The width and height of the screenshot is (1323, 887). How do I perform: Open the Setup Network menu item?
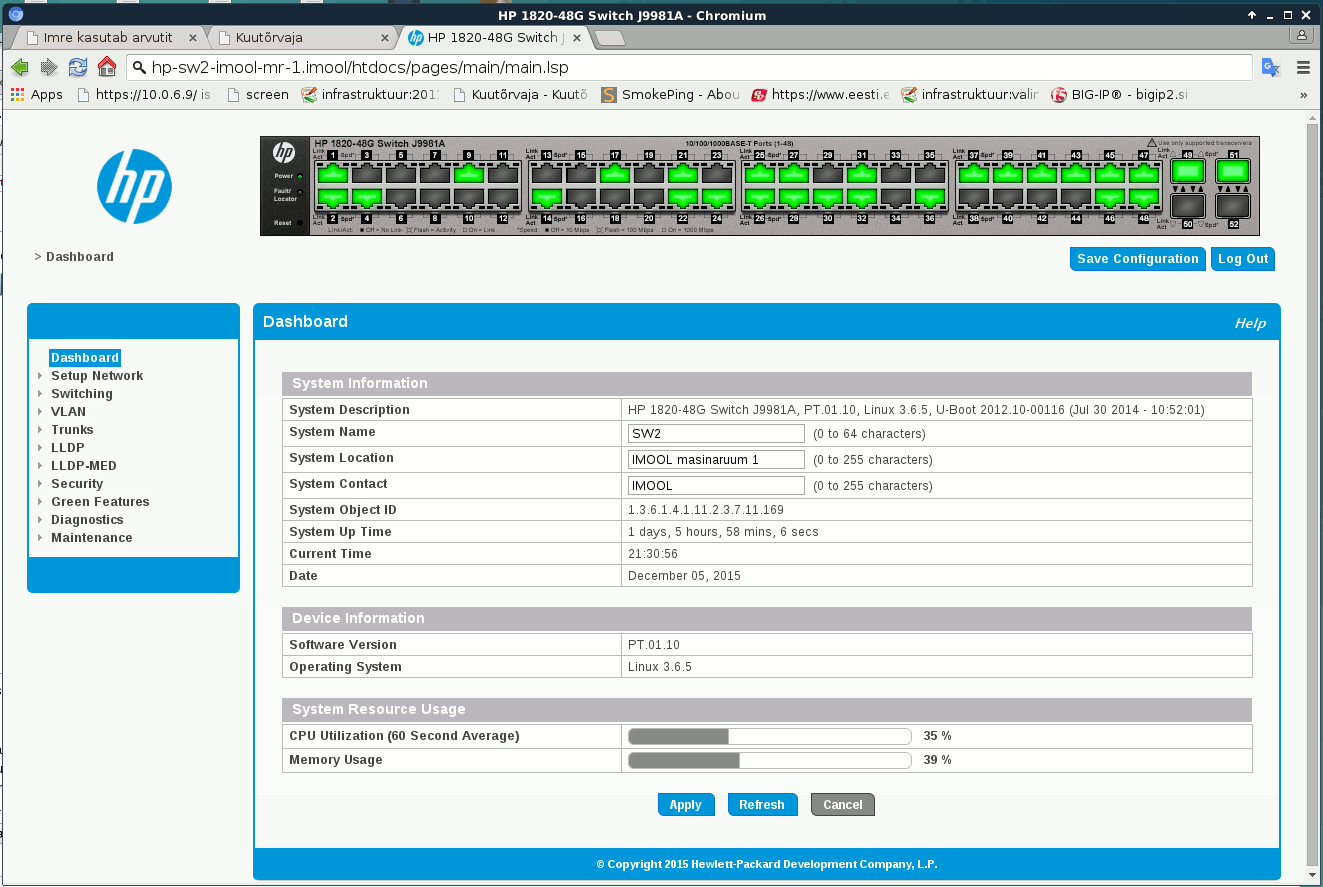pos(97,376)
